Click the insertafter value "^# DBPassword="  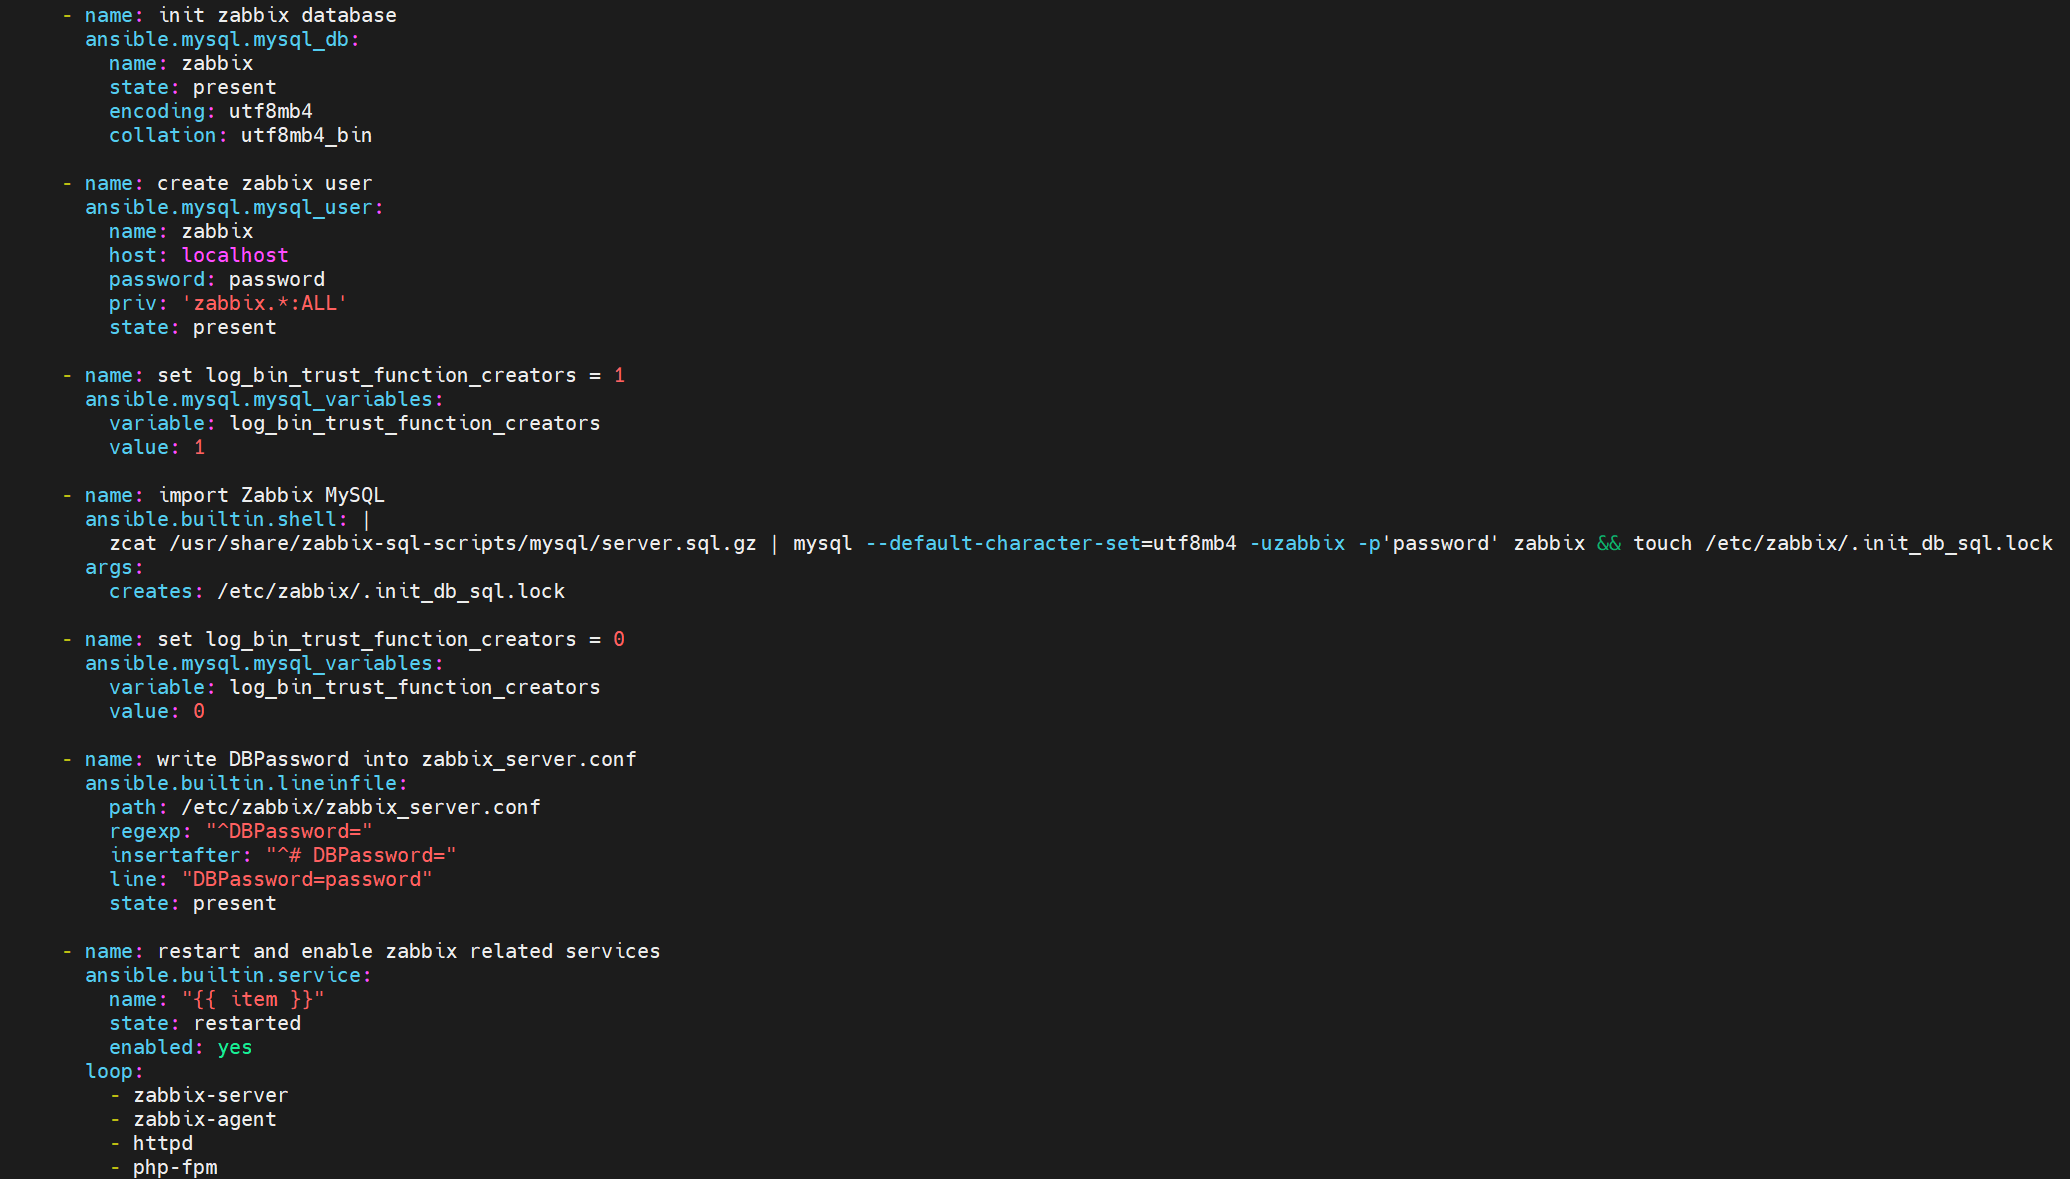pyautogui.click(x=361, y=855)
